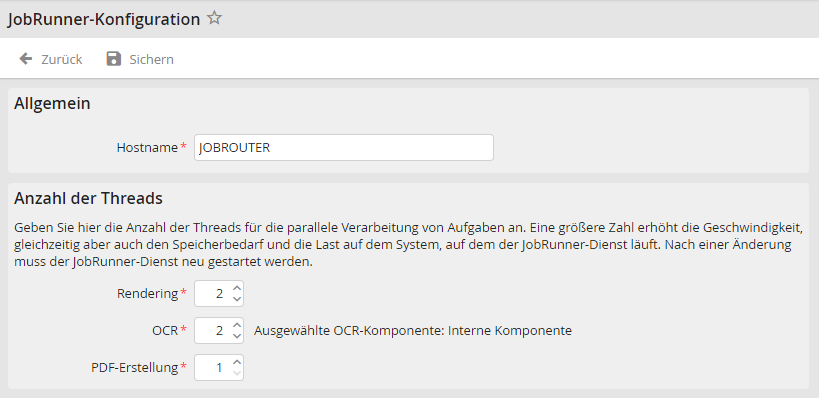Decrease the PDF-Erstellung thread count
This screenshot has height=398, width=819.
click(237, 373)
